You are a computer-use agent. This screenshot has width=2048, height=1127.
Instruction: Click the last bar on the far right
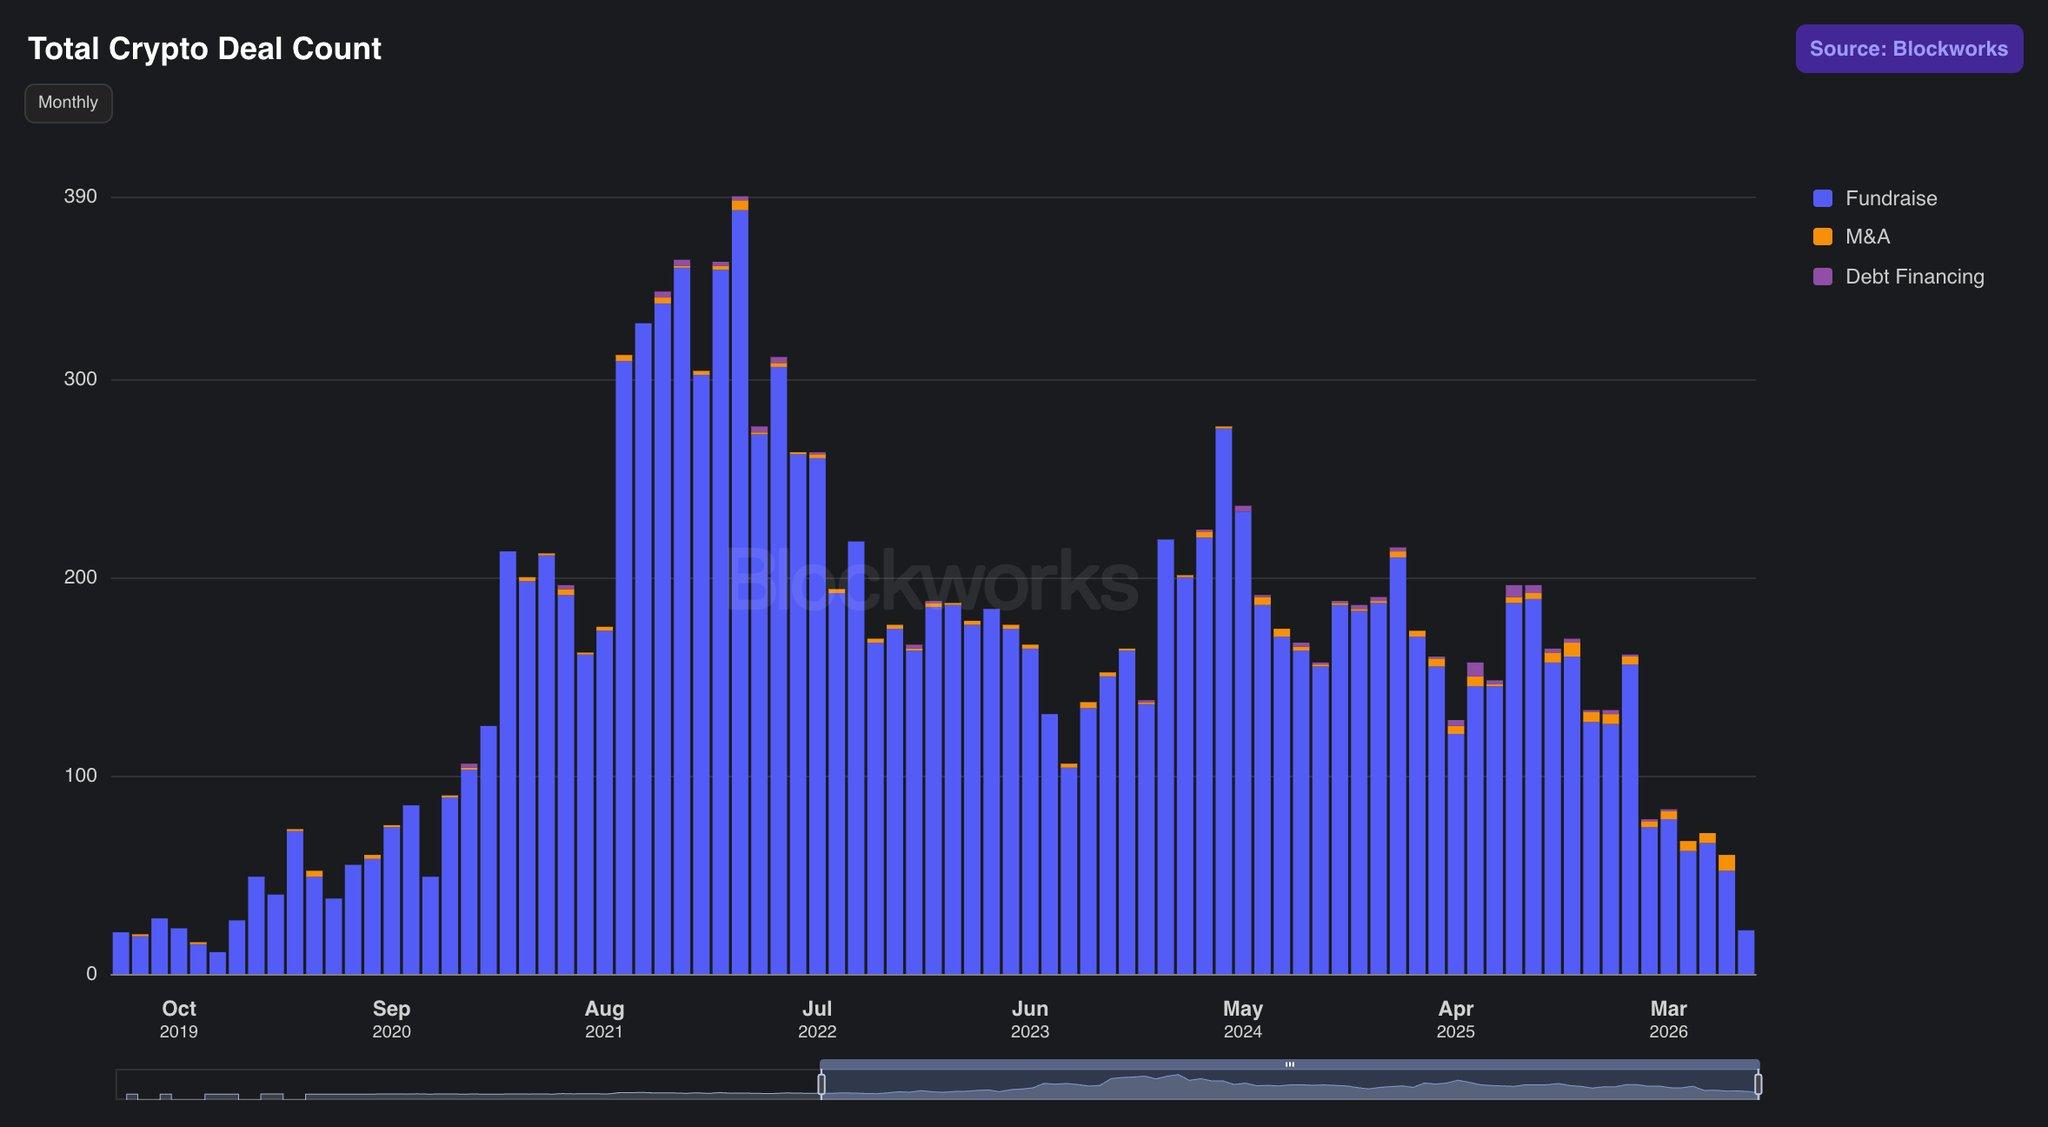click(x=1746, y=952)
